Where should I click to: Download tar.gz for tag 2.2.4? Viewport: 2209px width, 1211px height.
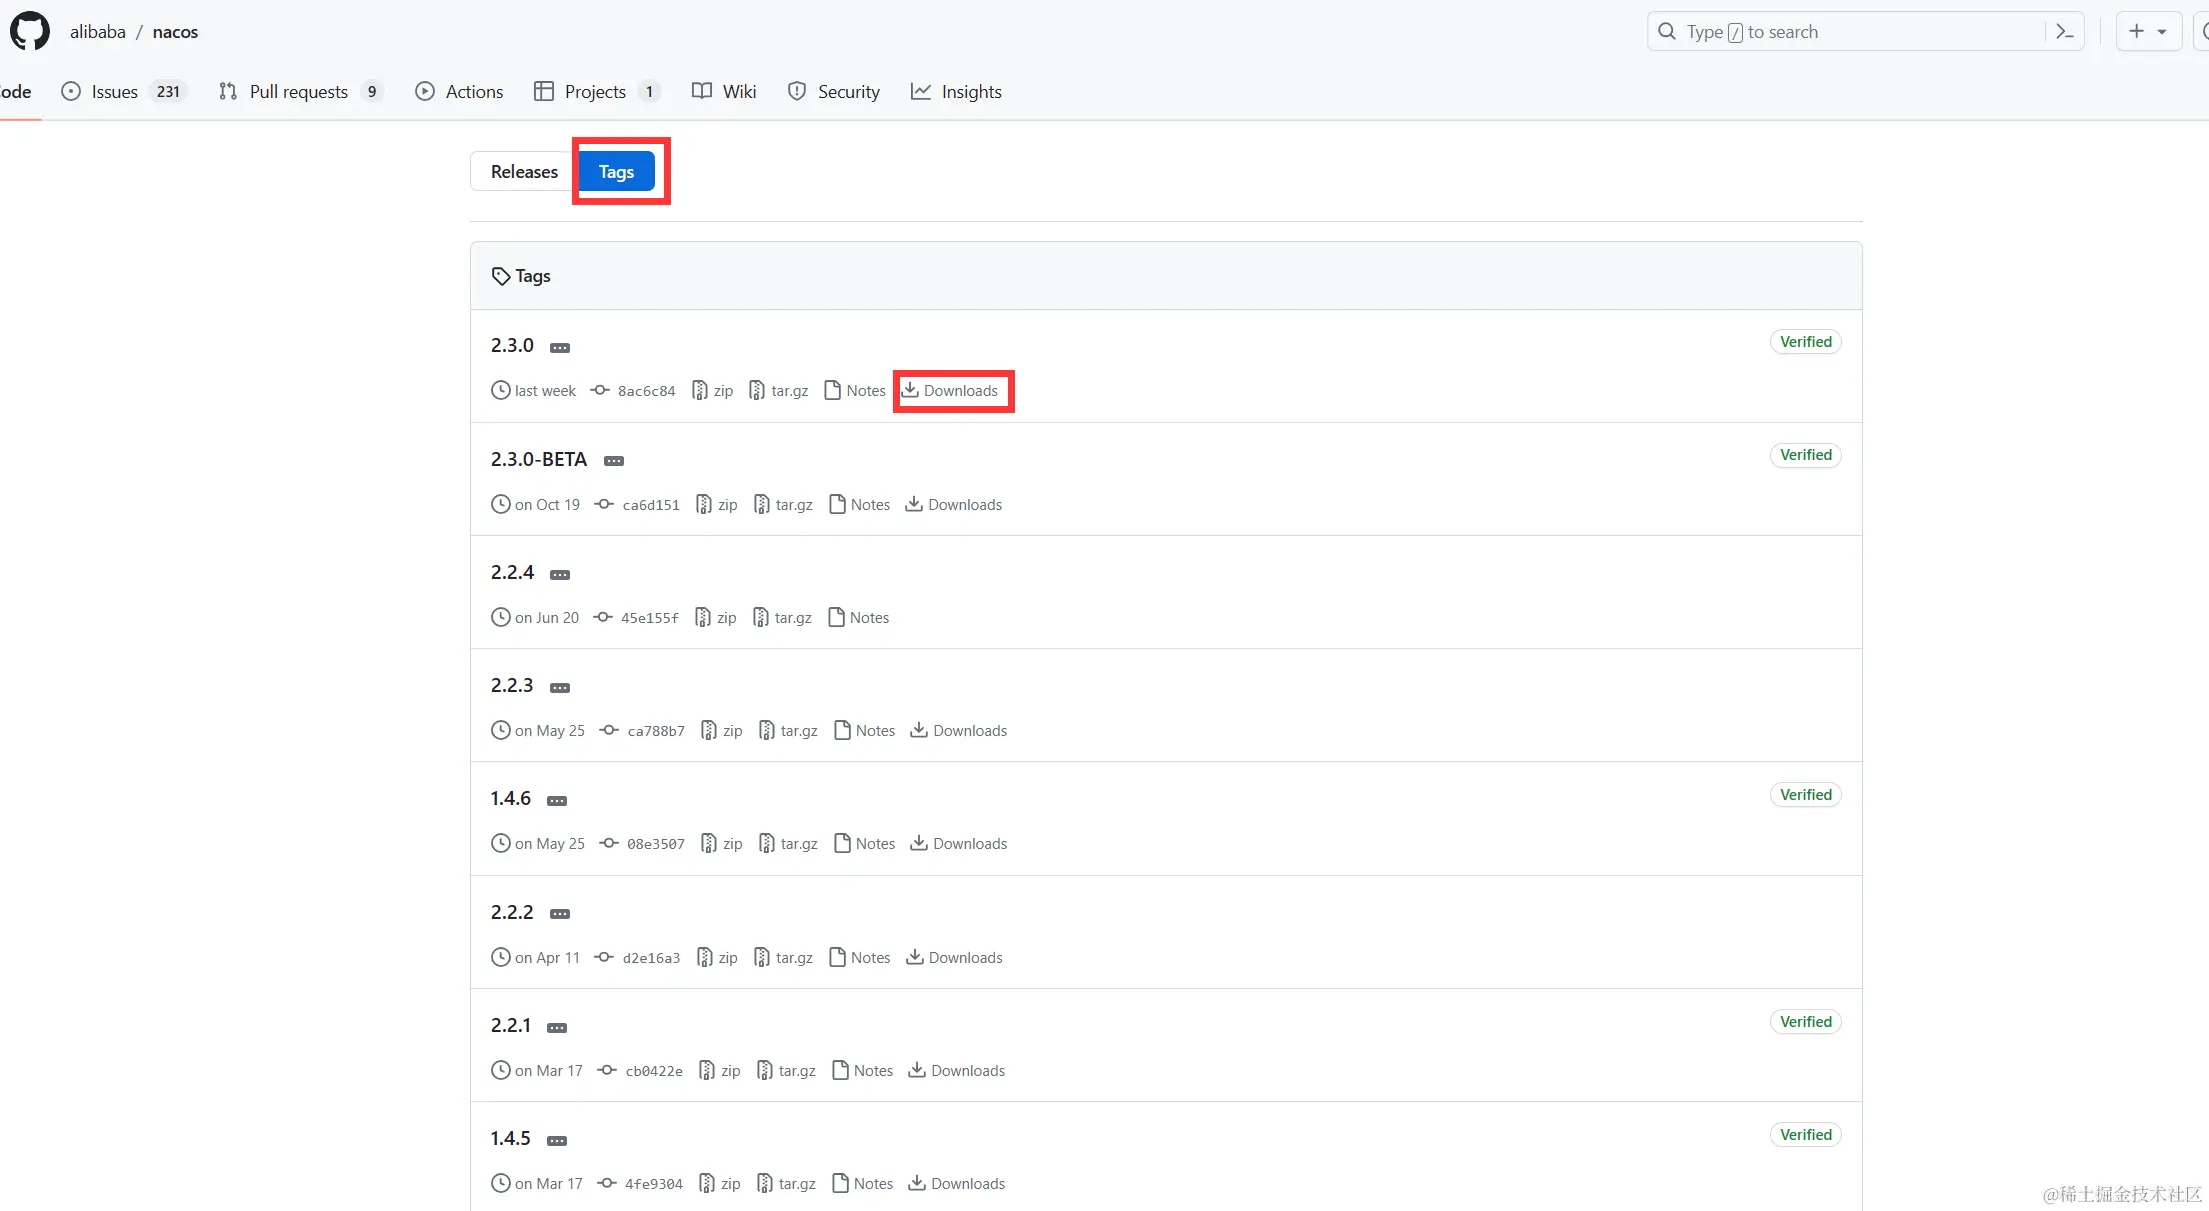tap(782, 618)
